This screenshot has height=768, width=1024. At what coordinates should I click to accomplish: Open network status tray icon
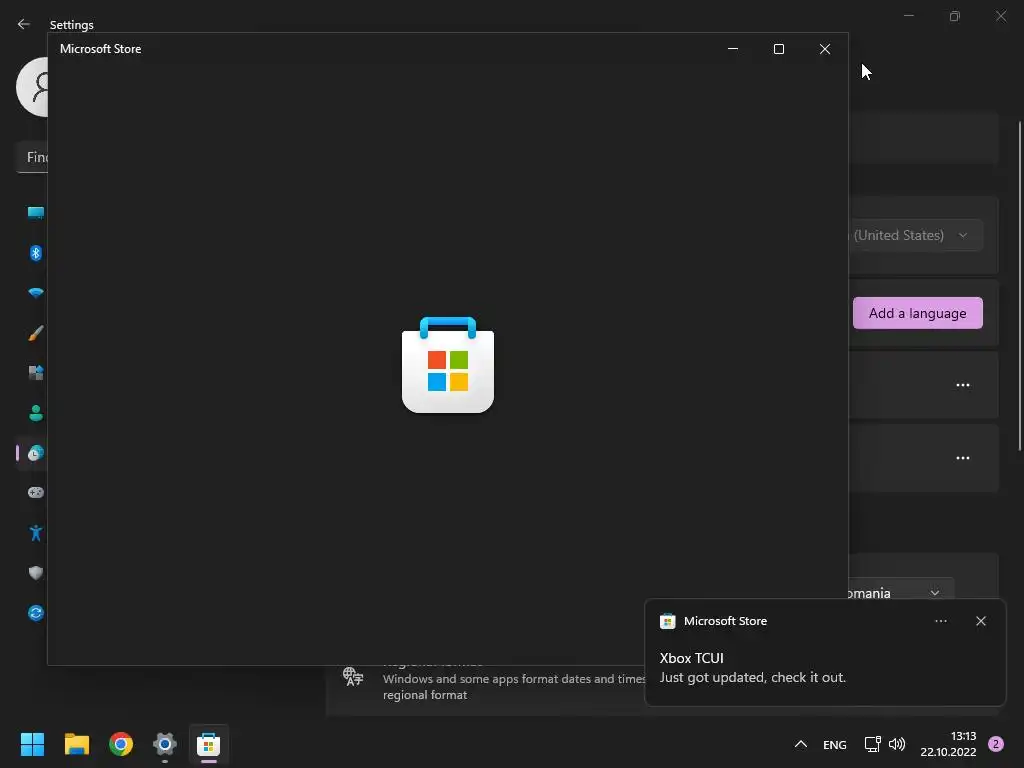pos(872,744)
